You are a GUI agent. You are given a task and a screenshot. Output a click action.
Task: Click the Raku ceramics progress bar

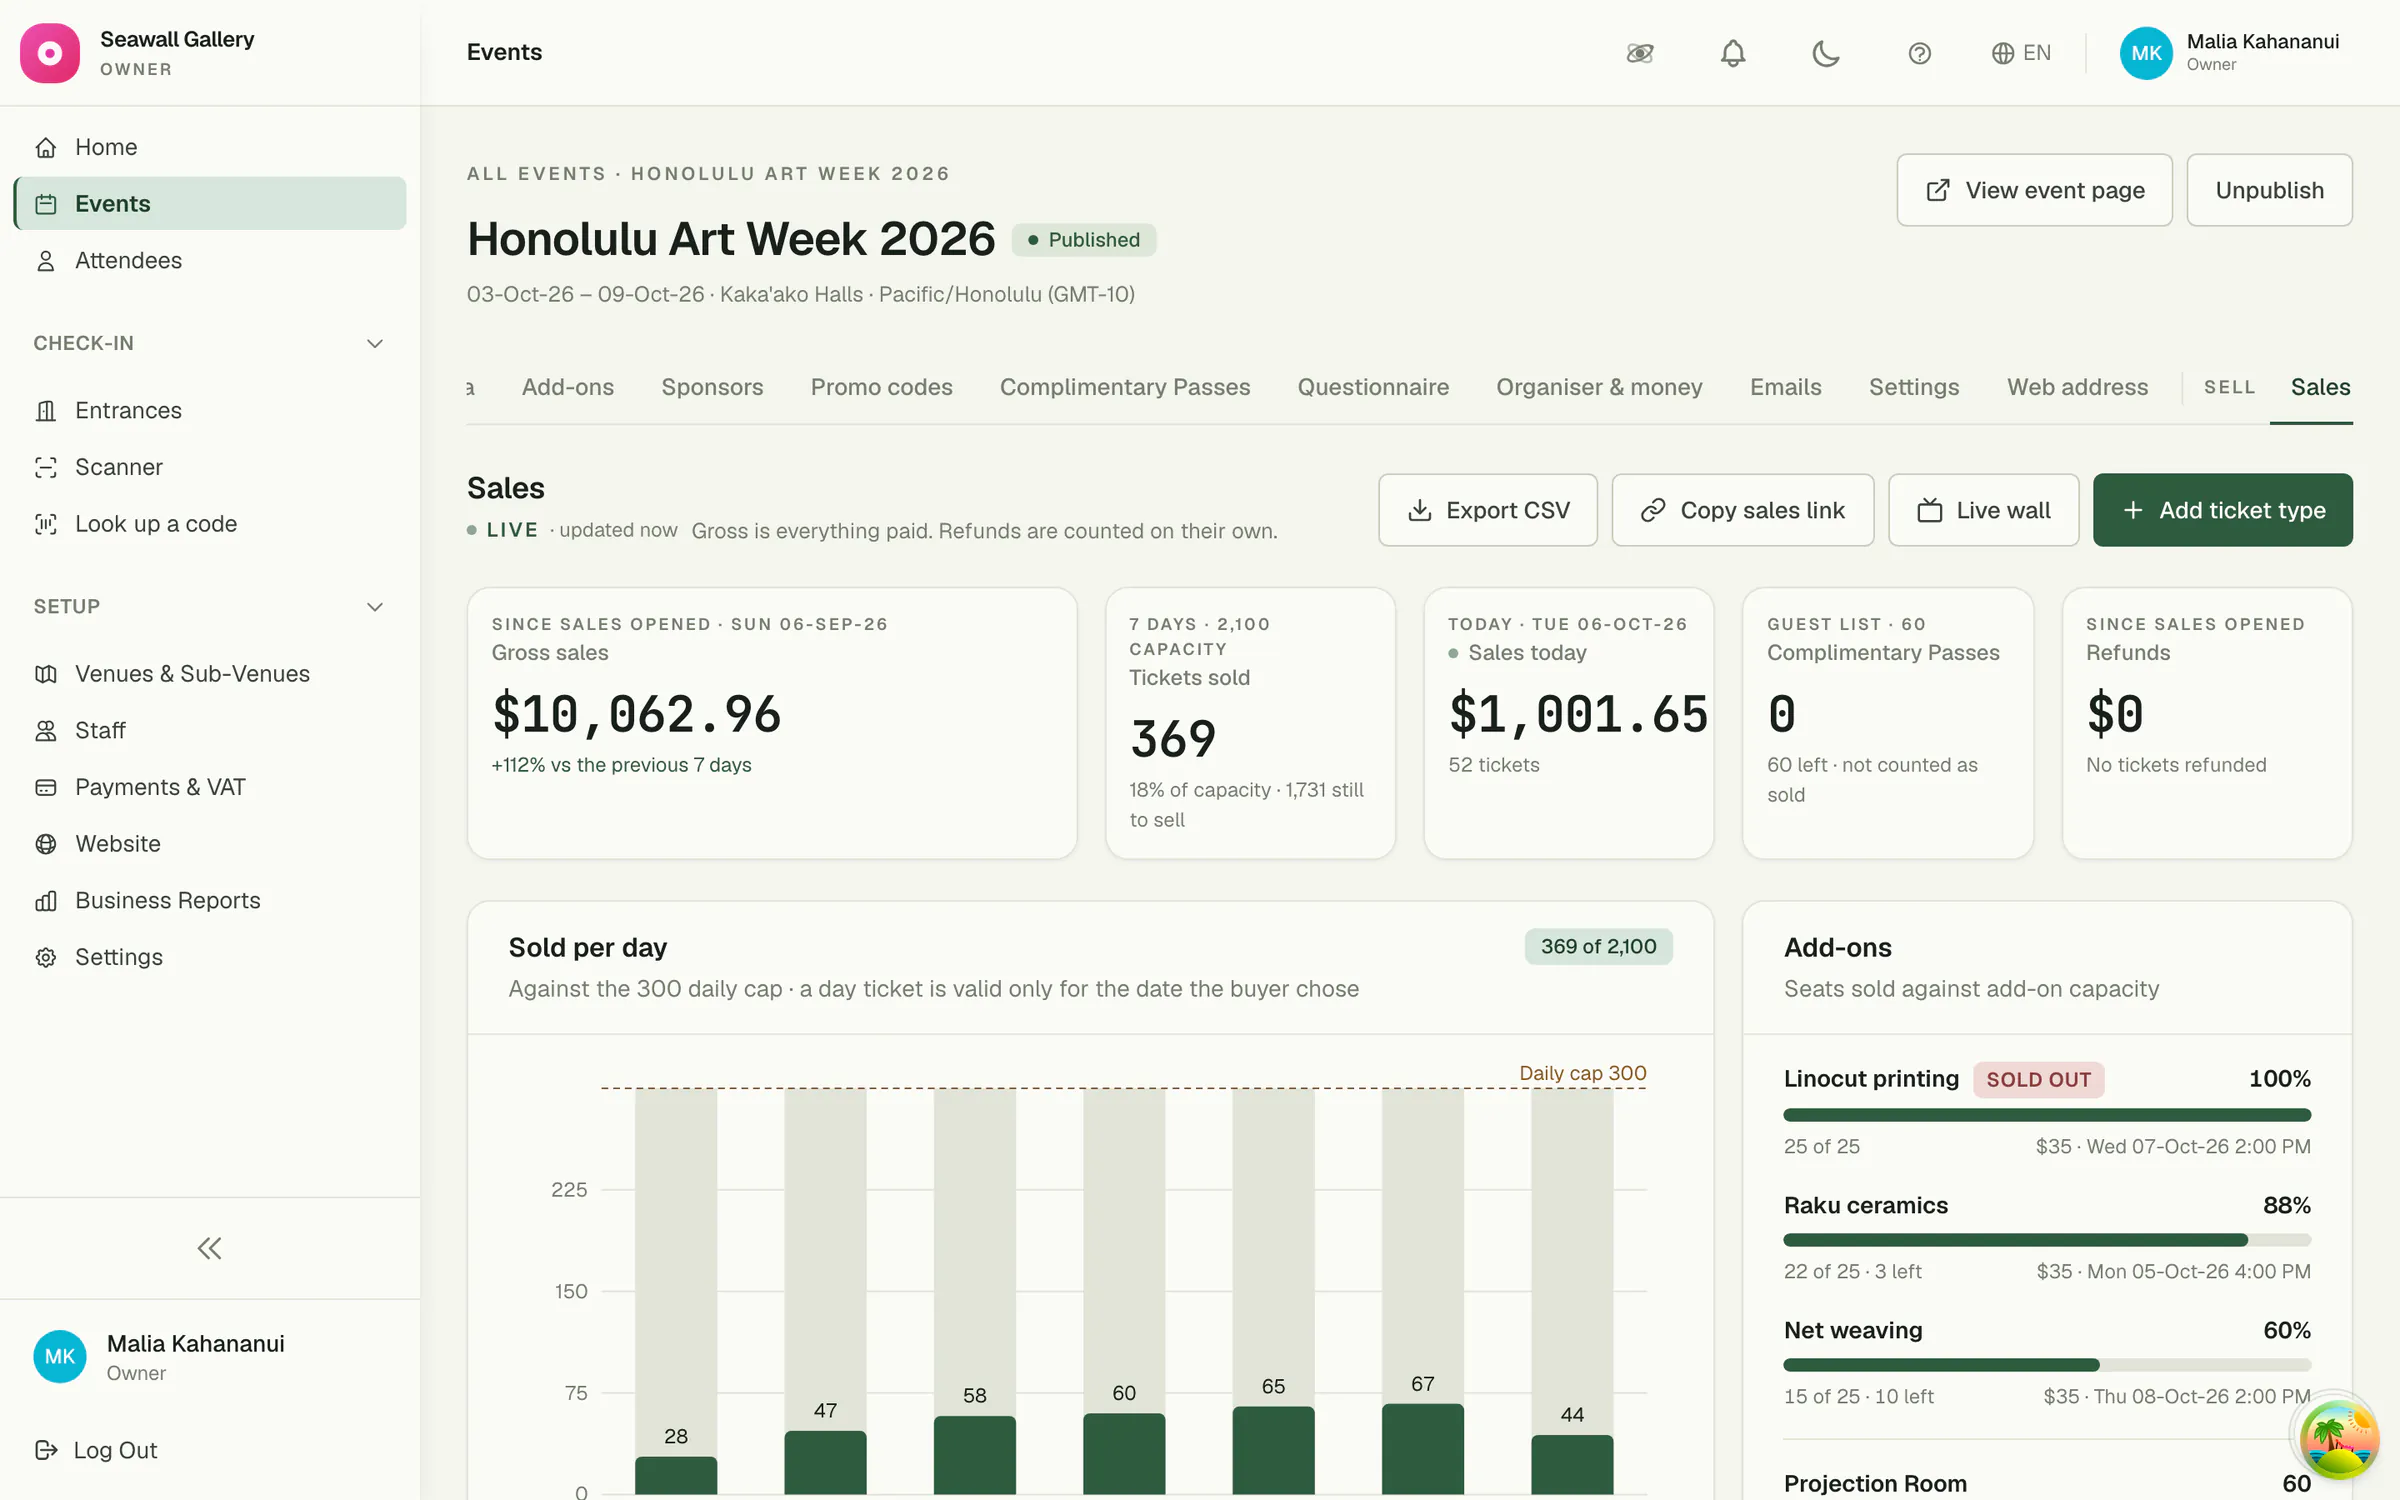coord(2047,1240)
